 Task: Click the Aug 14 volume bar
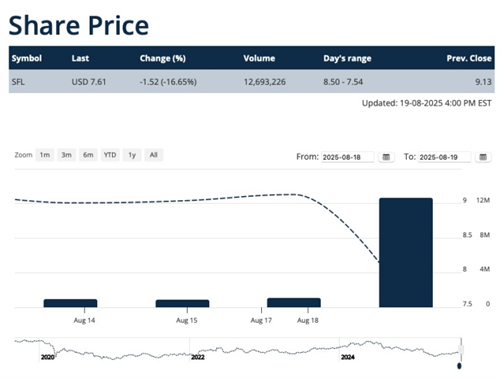pos(70,303)
